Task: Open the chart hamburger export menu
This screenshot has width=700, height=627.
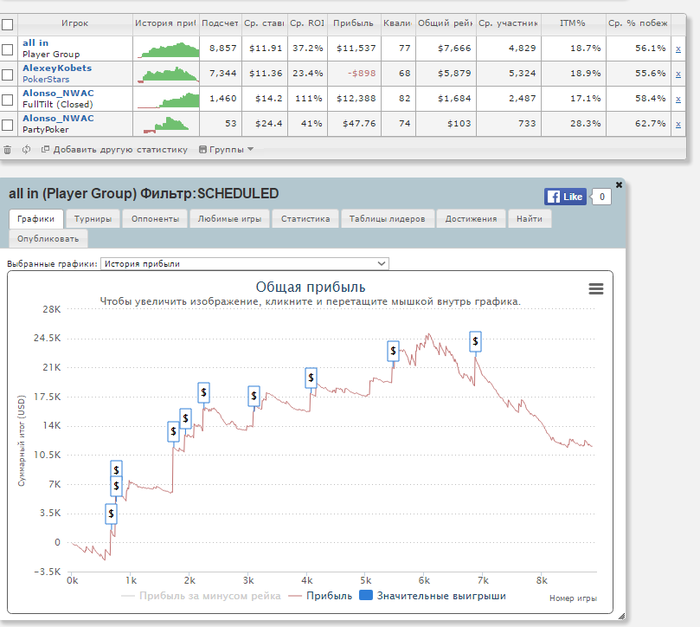Action: click(596, 289)
